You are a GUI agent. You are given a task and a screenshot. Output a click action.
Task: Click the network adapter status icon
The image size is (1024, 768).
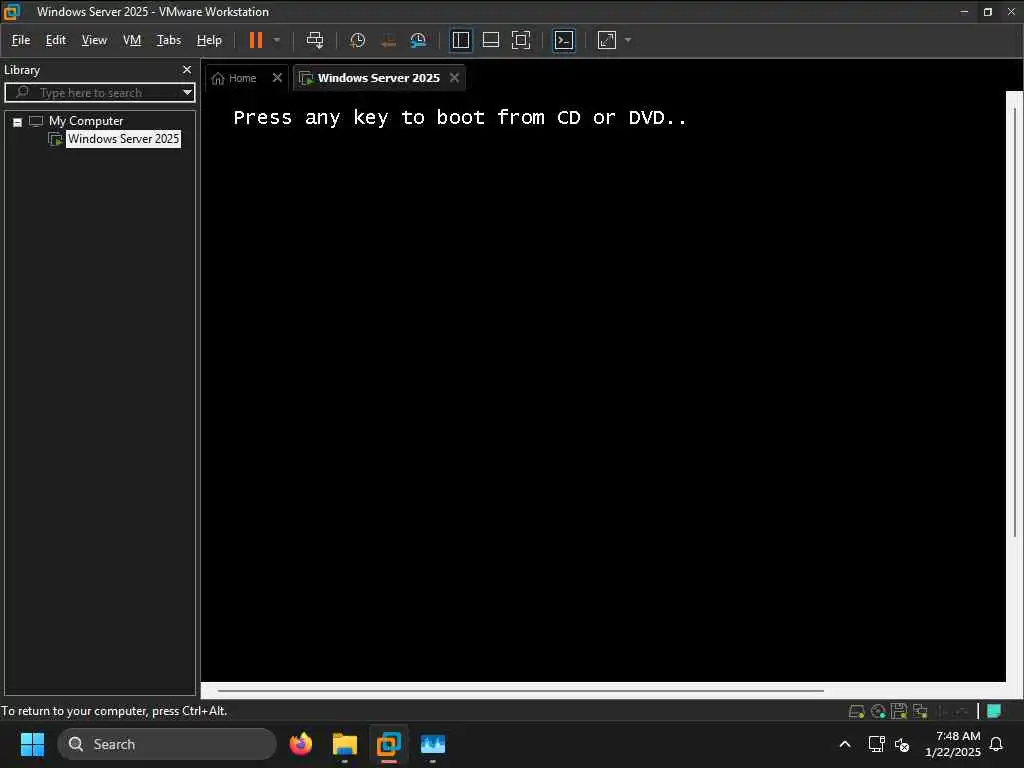coord(920,712)
